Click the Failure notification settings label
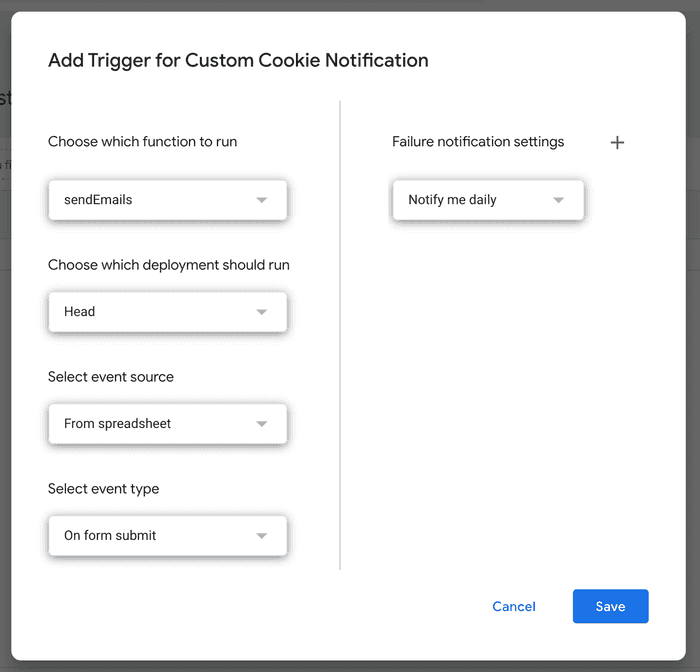The width and height of the screenshot is (700, 672). [x=478, y=142]
